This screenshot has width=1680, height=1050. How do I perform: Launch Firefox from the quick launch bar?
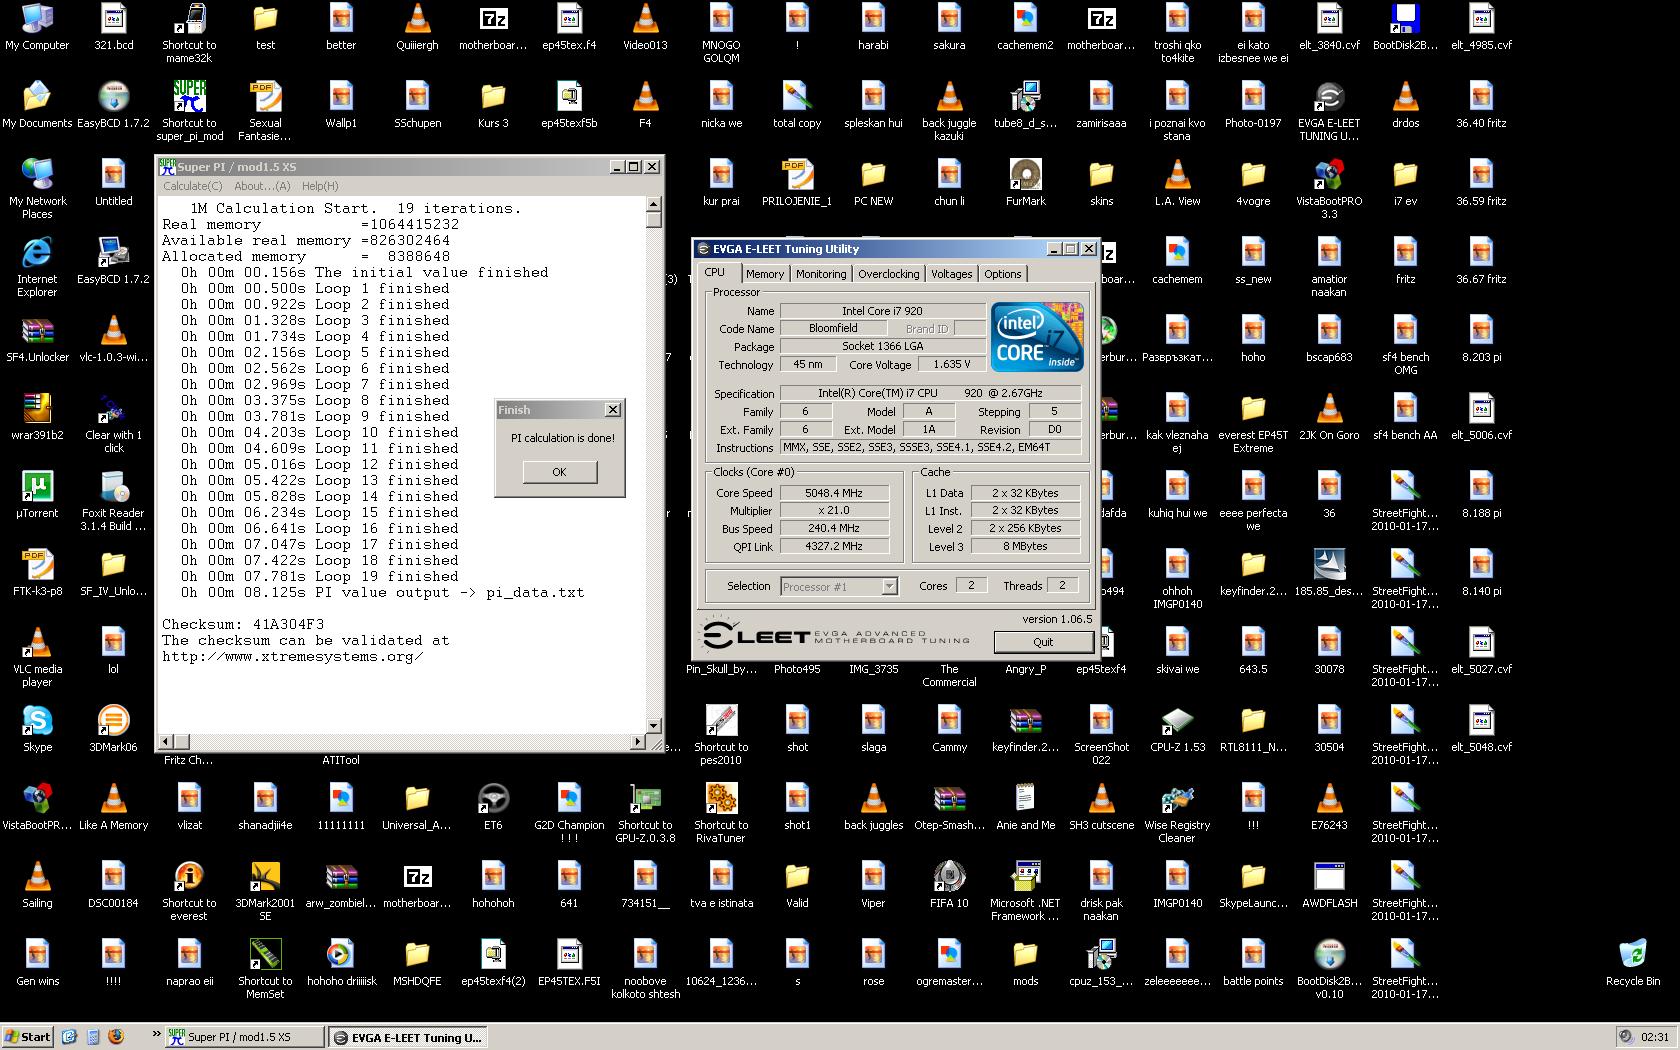[x=115, y=1037]
